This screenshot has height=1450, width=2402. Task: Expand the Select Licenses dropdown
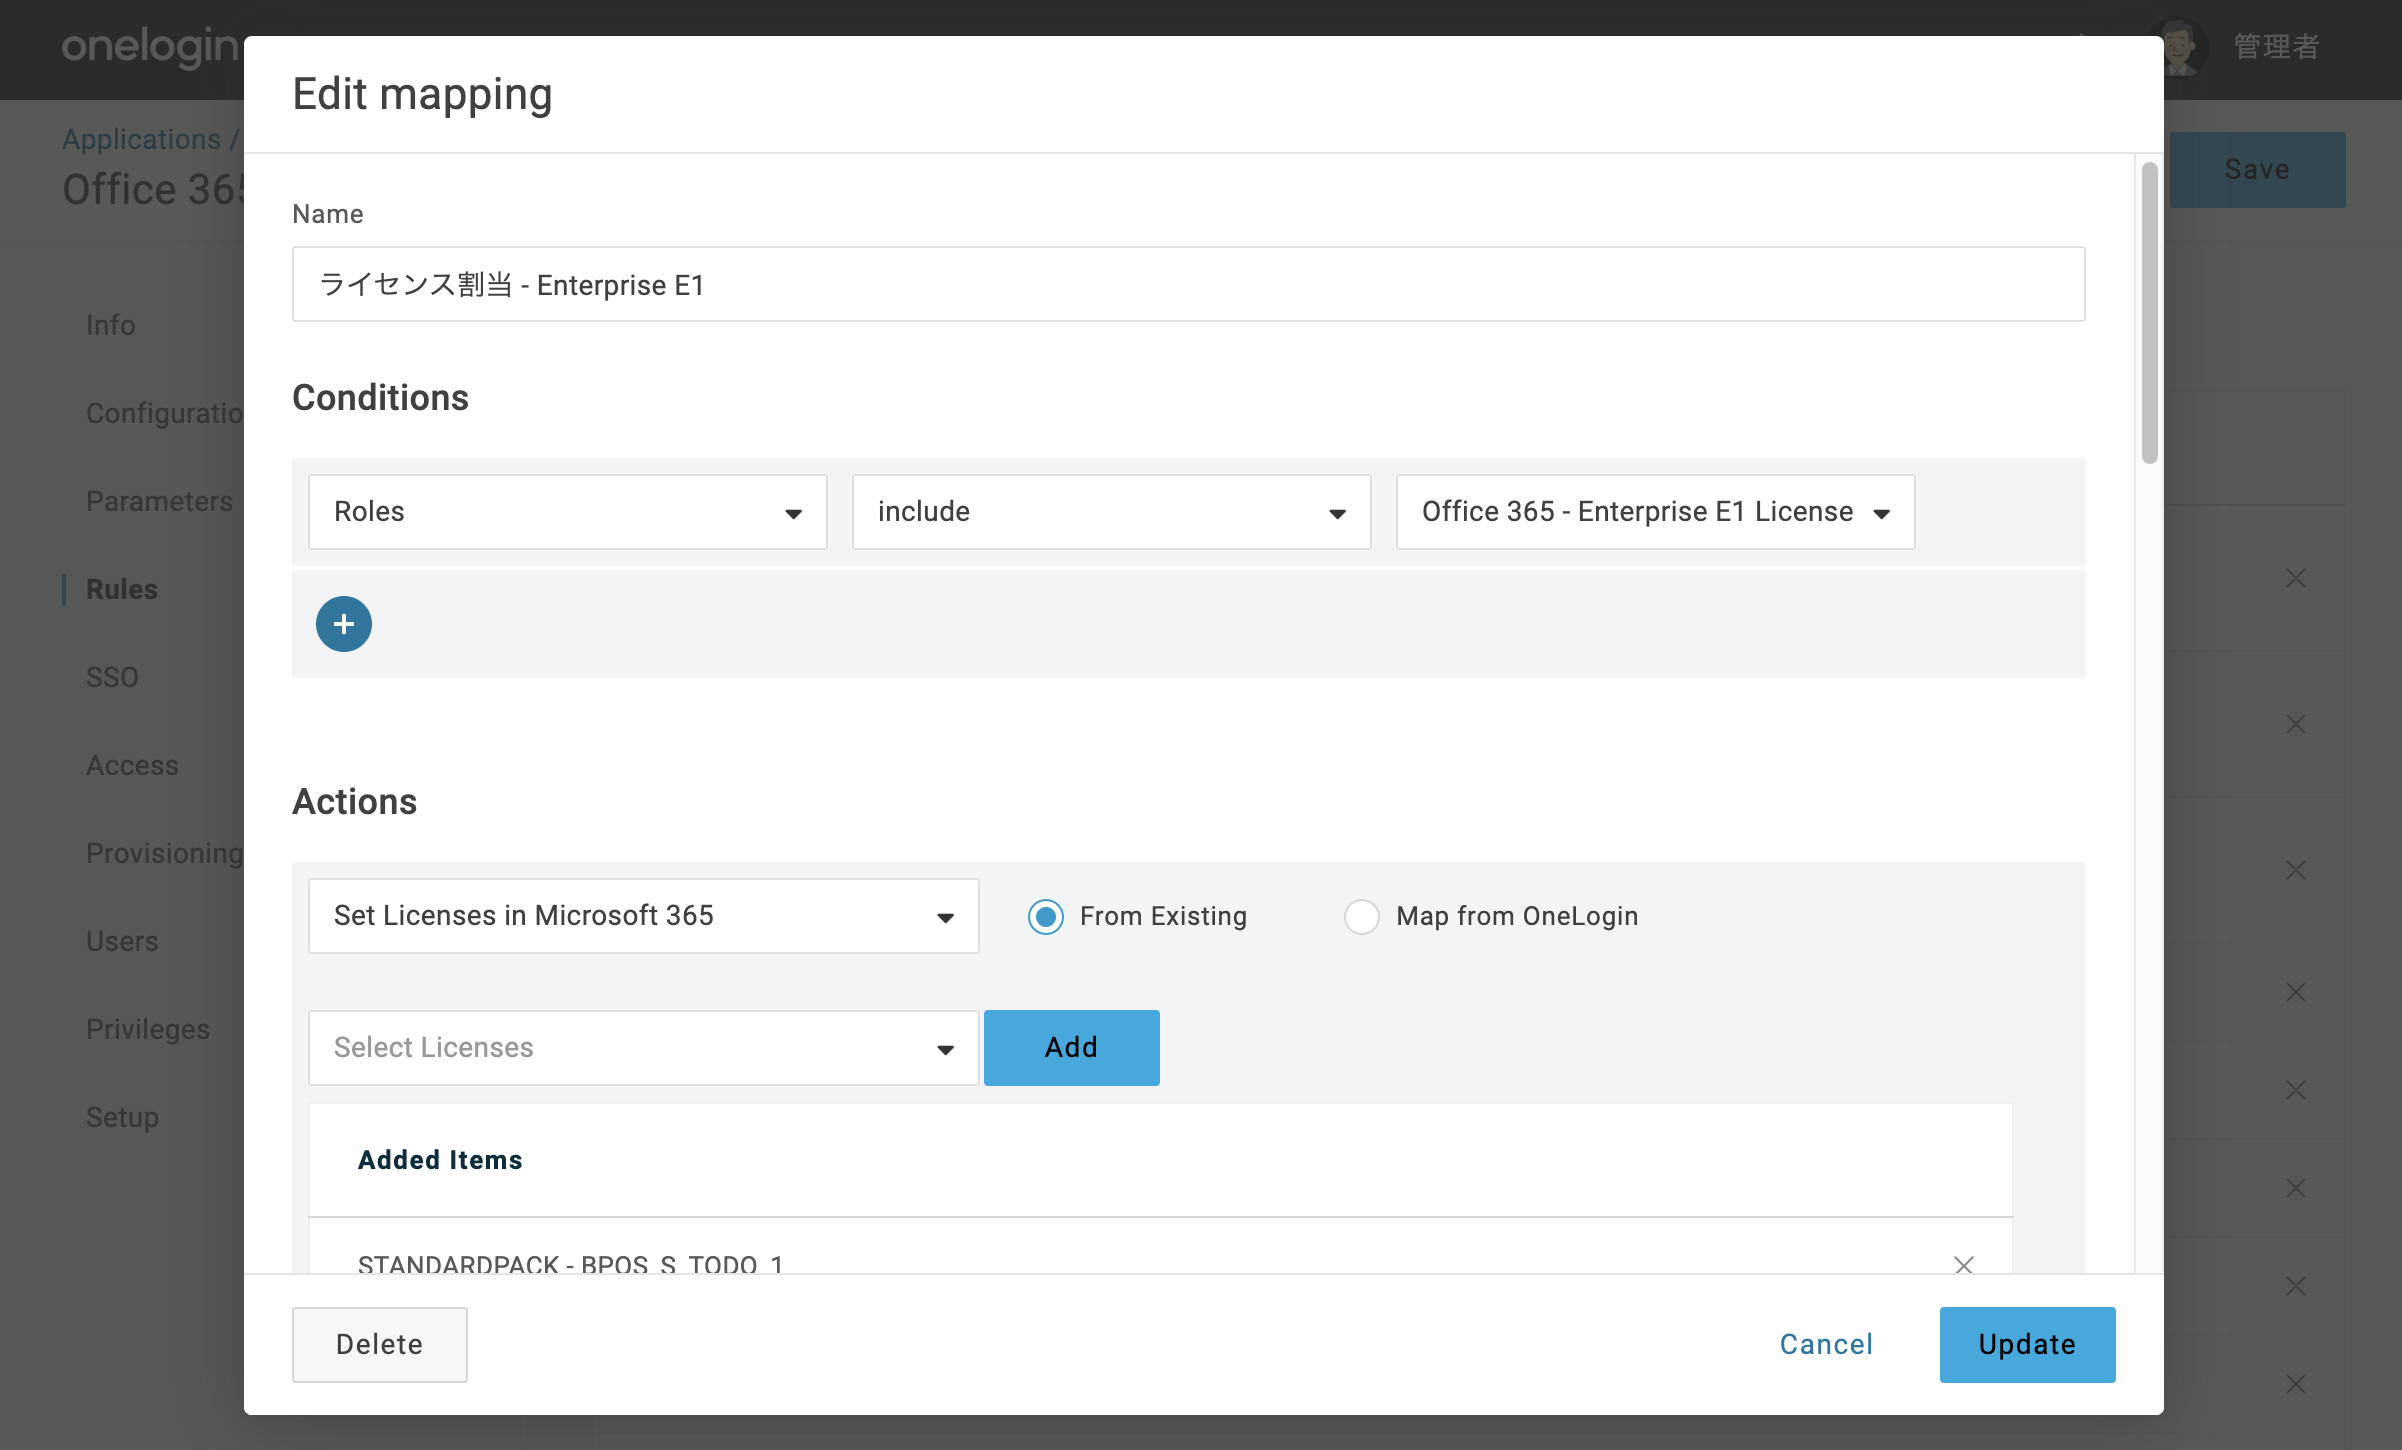644,1048
